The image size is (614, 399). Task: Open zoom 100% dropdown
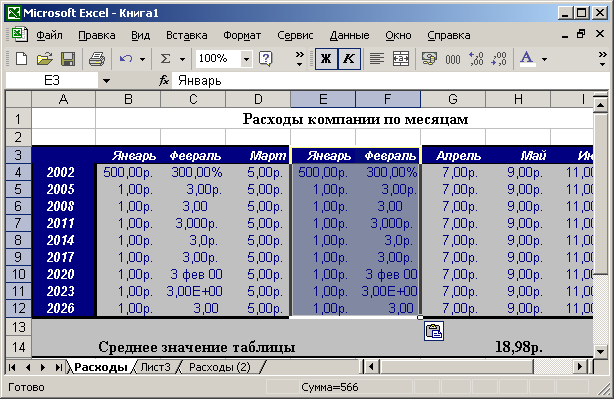pyautogui.click(x=246, y=60)
